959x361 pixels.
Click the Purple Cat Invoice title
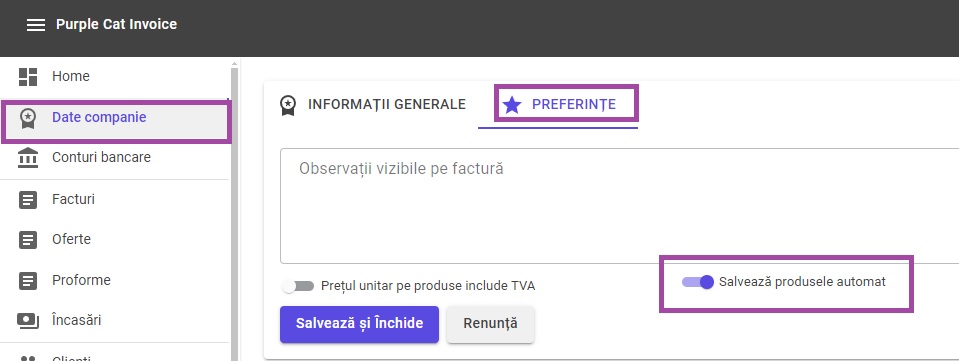coord(116,24)
